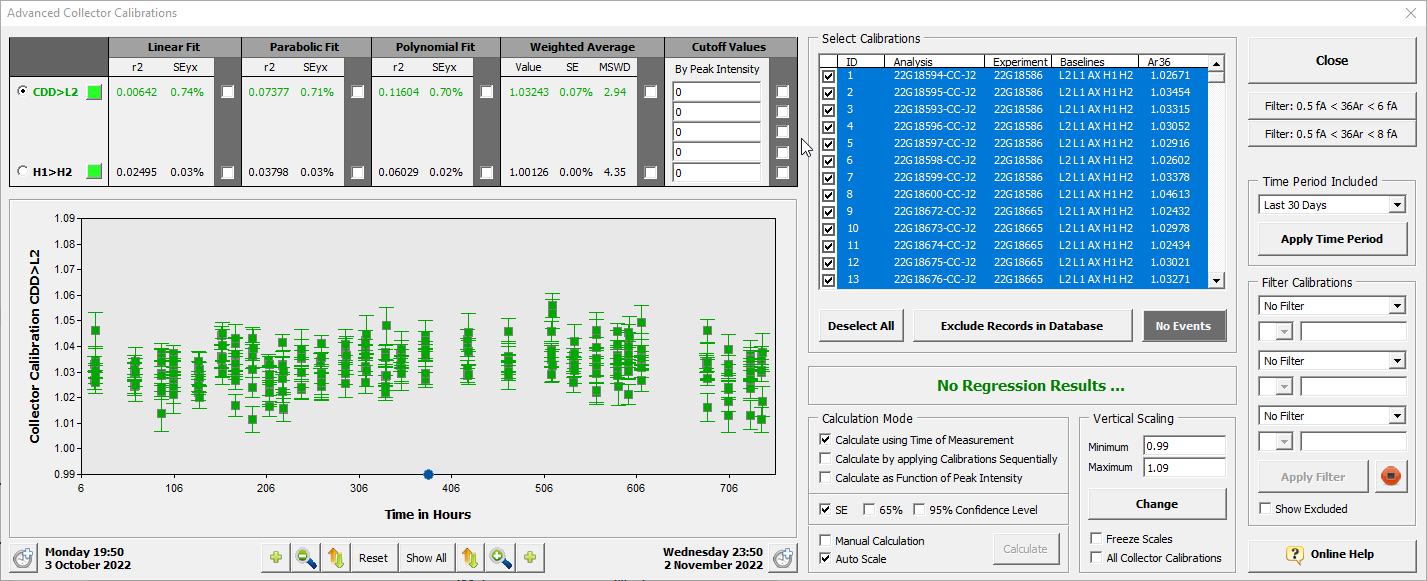Check the Linear Fit box in CDD>L2 row
The height and width of the screenshot is (581, 1427).
[x=228, y=92]
